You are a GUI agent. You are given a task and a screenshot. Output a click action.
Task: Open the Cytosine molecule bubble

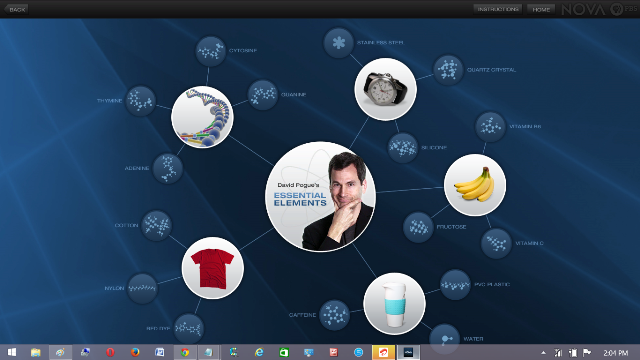pyautogui.click(x=210, y=51)
